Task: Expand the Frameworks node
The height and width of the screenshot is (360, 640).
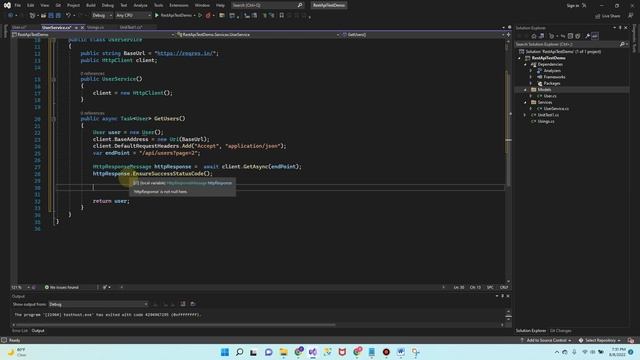Action: click(x=531, y=77)
